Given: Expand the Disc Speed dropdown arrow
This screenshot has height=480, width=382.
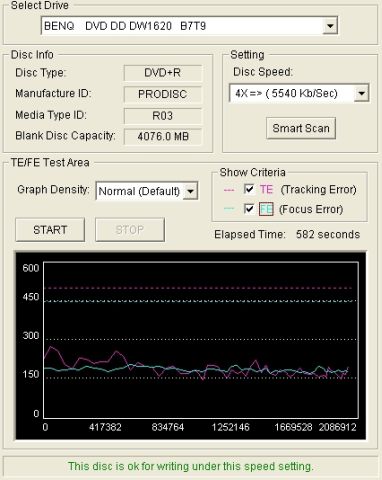Looking at the screenshot, I should [362, 93].
